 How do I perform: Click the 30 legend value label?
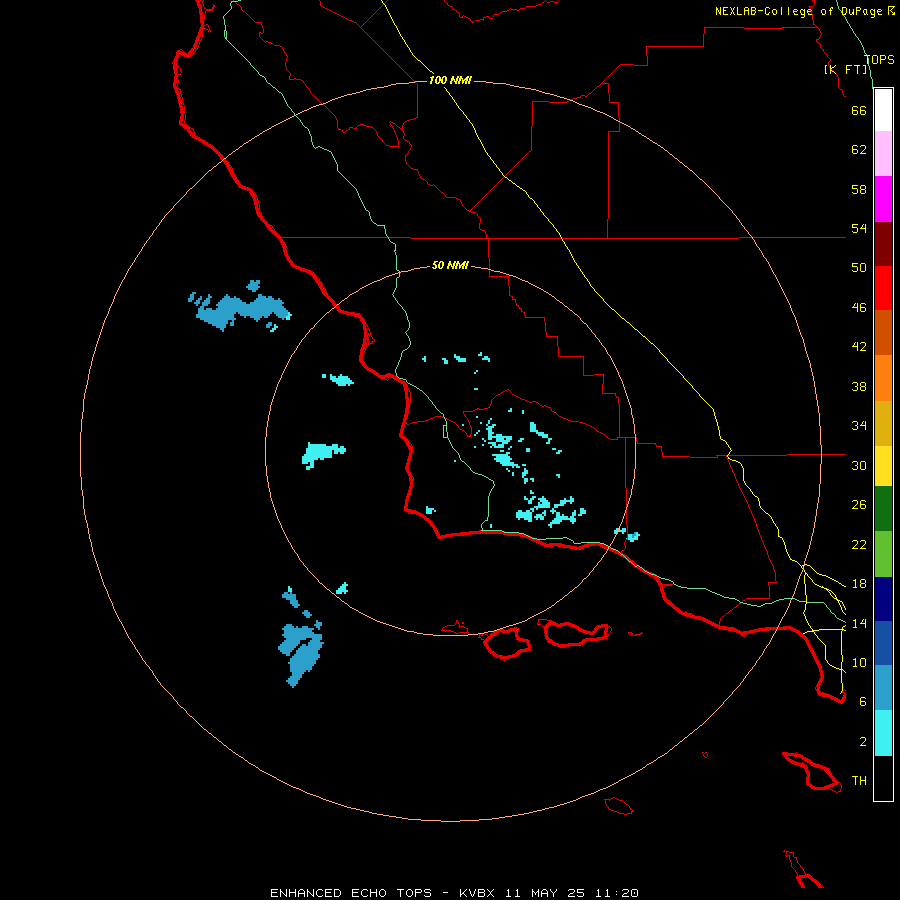tap(859, 465)
